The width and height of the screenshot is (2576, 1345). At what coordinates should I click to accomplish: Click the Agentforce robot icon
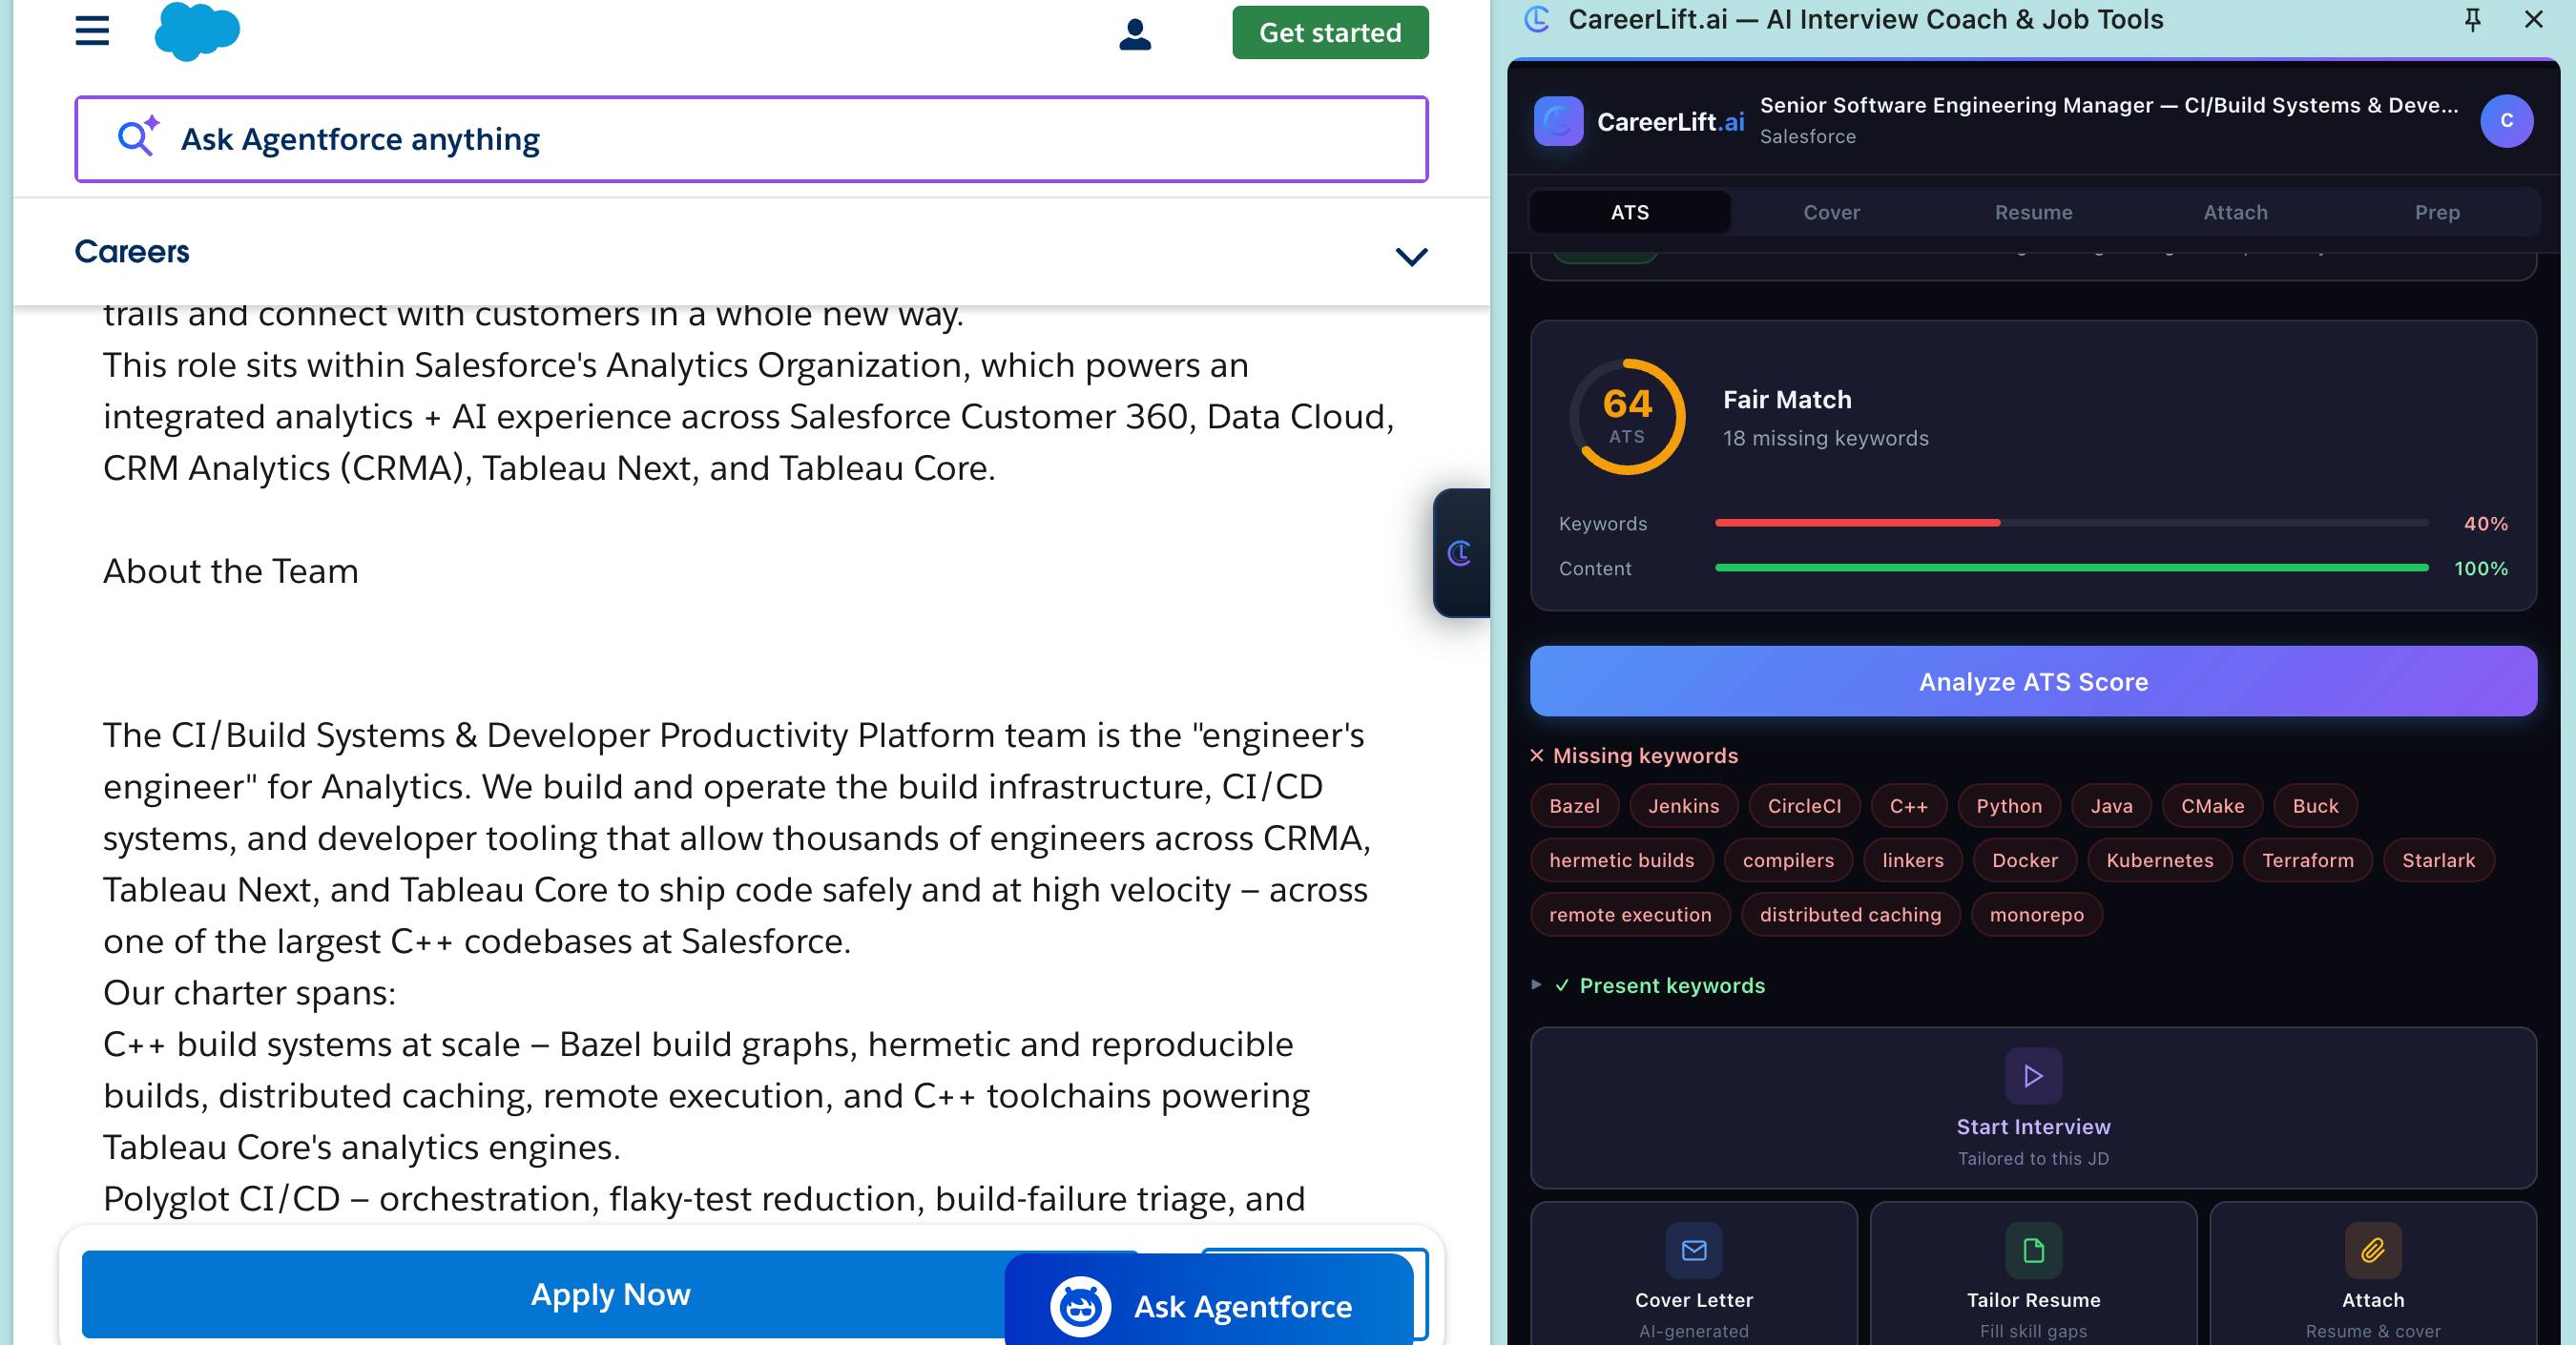(x=1080, y=1306)
